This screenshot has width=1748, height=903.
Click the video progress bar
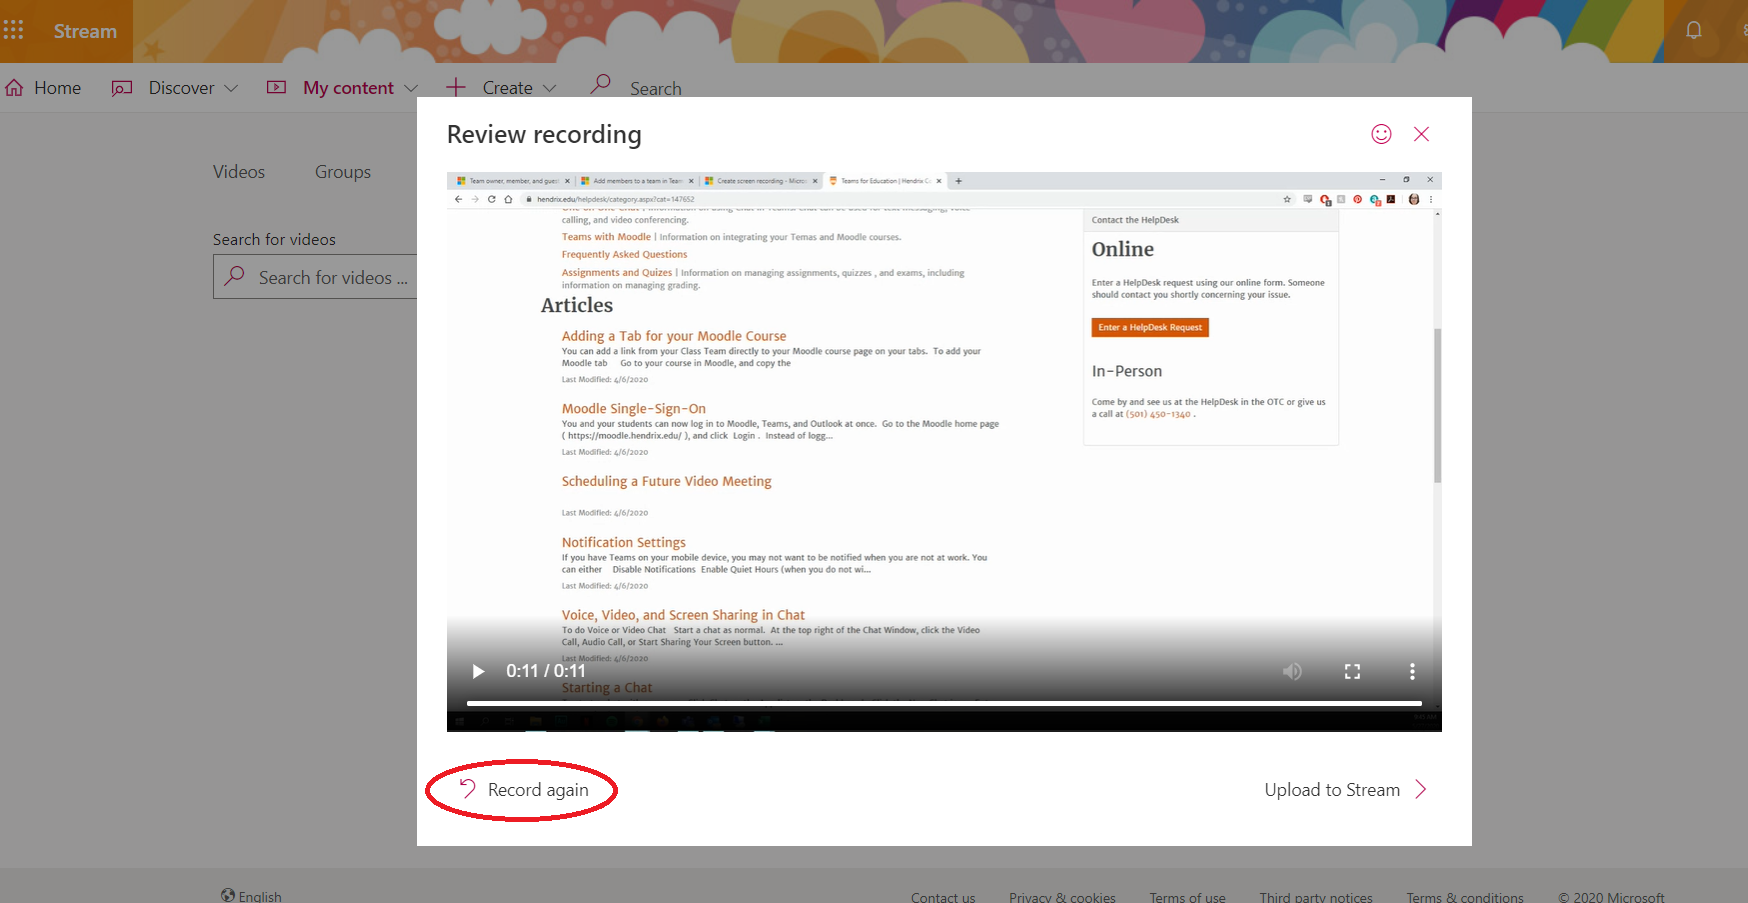click(x=944, y=704)
